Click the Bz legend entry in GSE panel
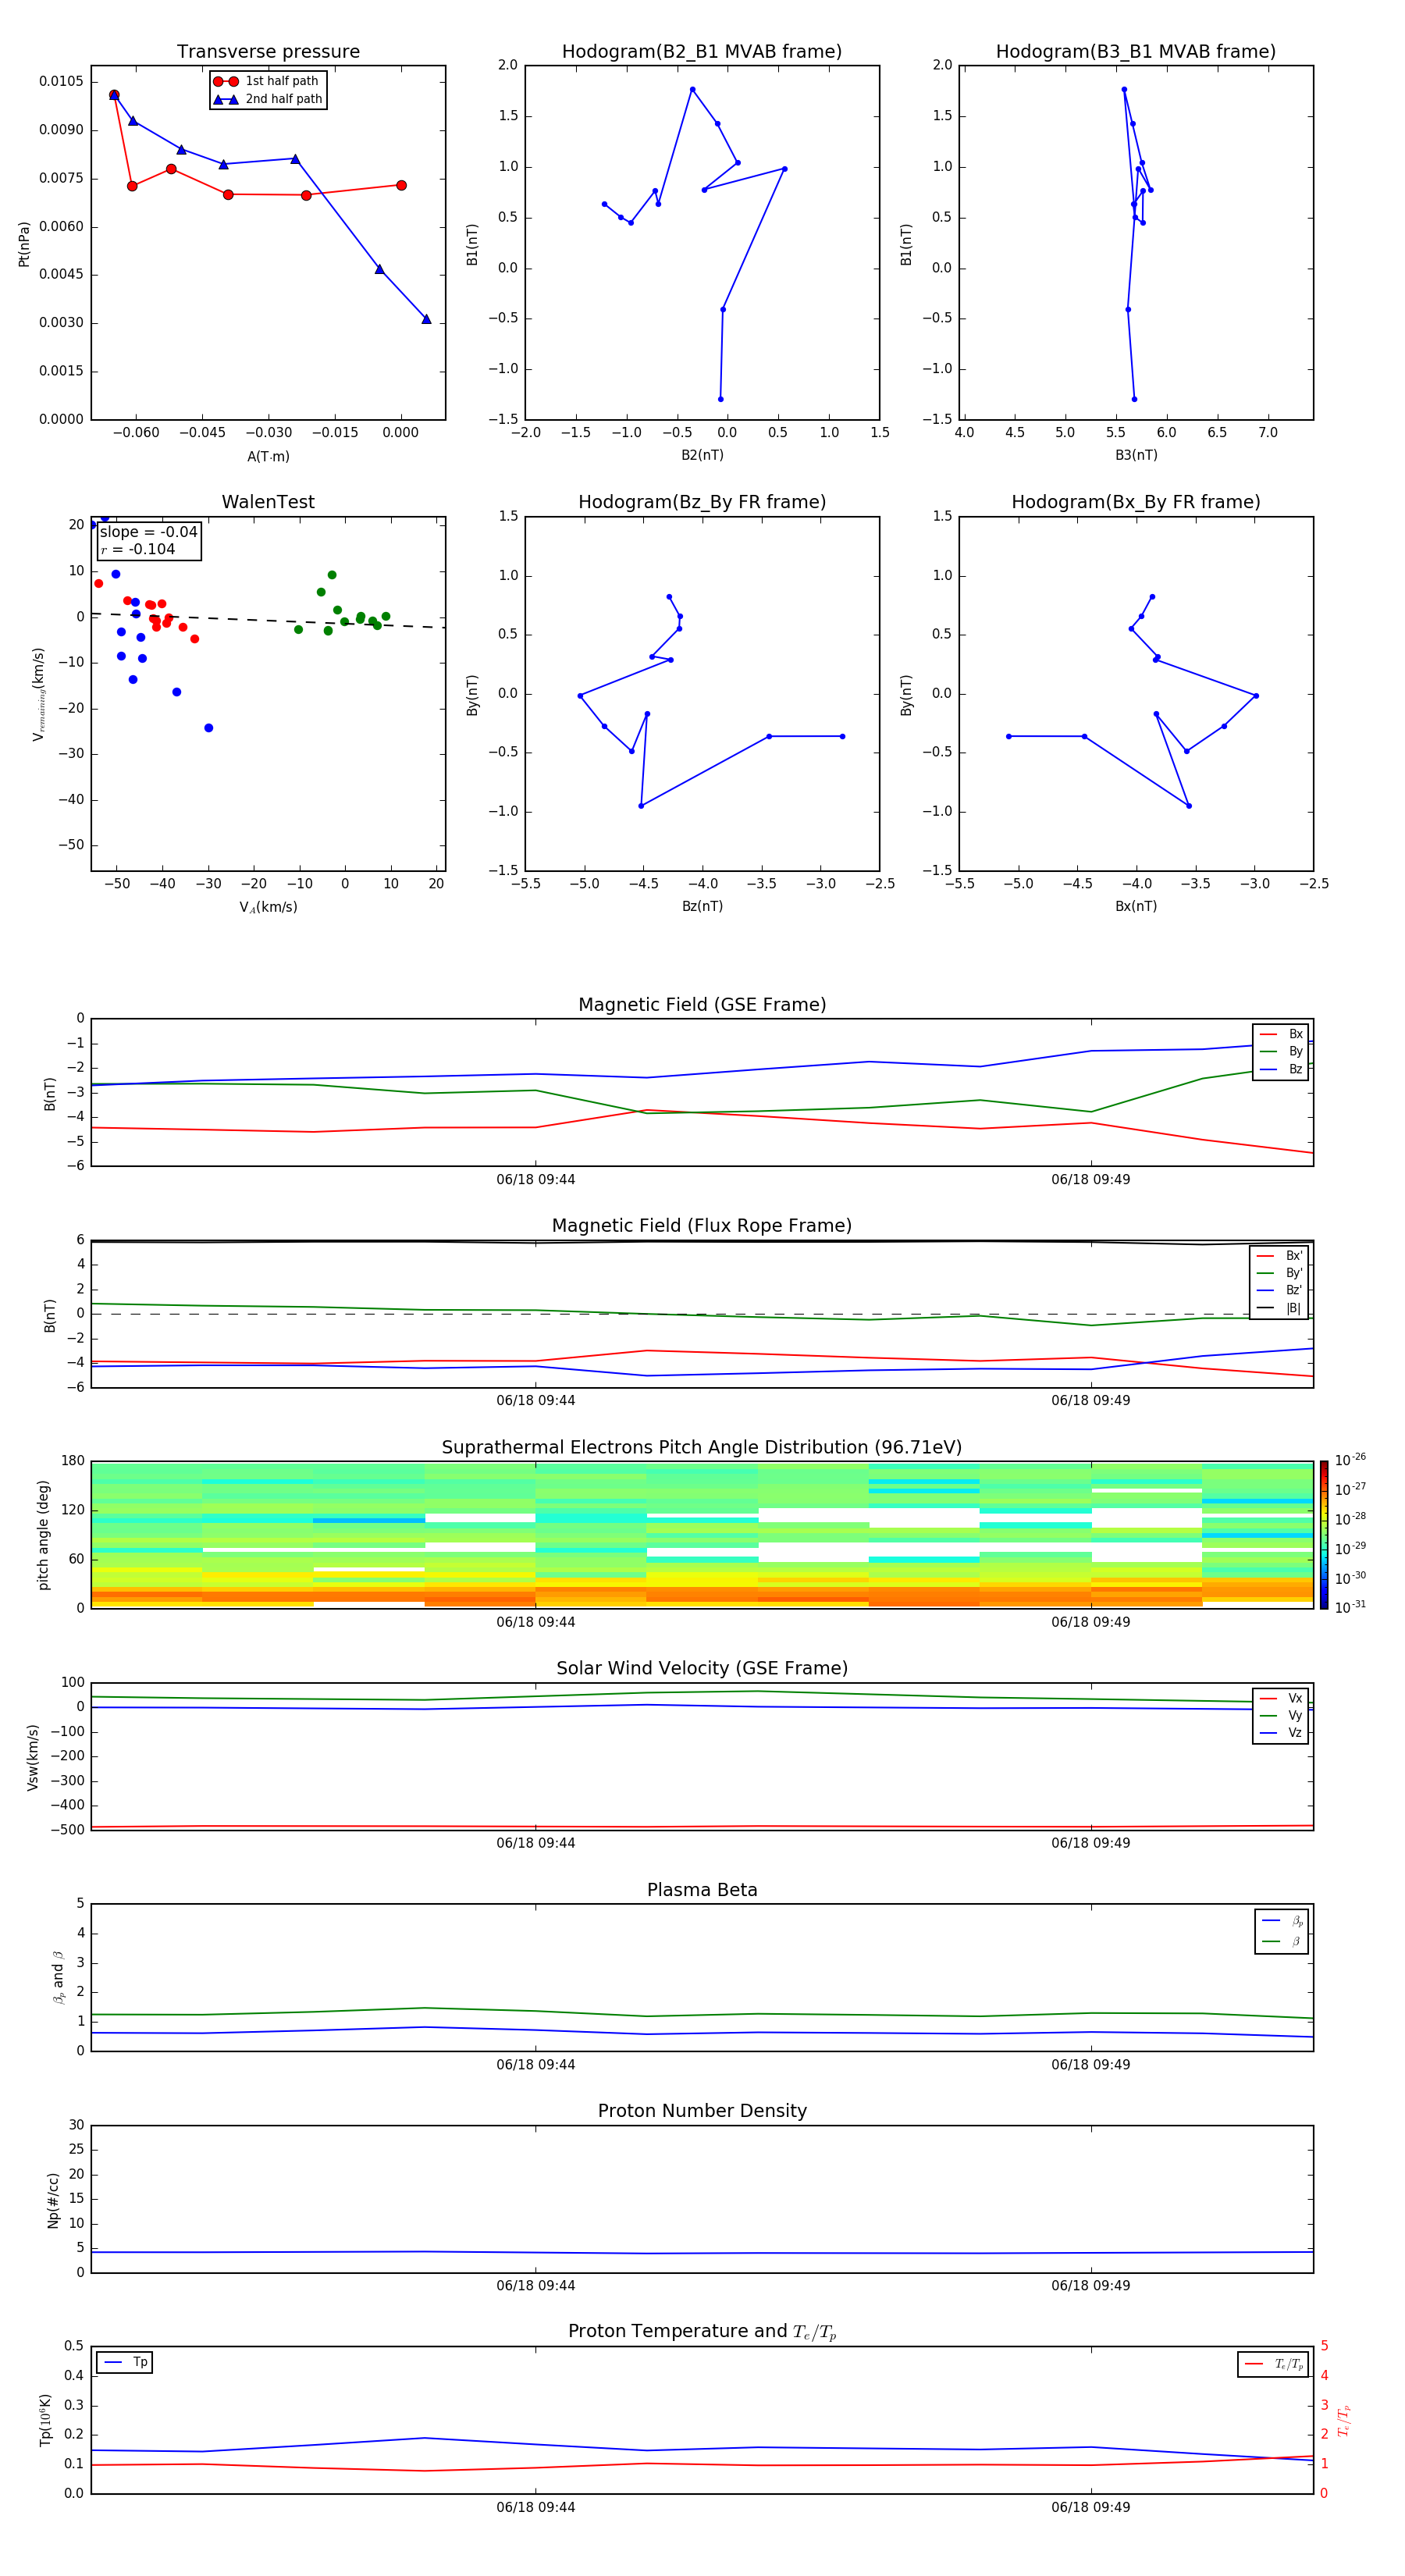1405x2576 pixels. [1281, 1069]
